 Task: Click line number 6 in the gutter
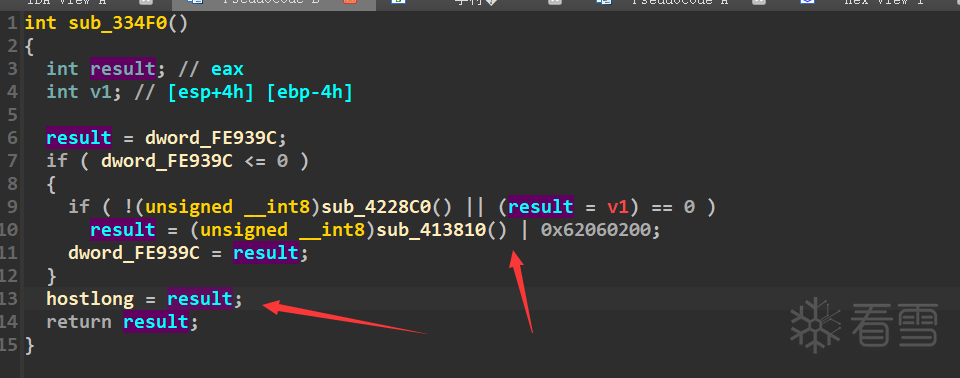[x=13, y=137]
